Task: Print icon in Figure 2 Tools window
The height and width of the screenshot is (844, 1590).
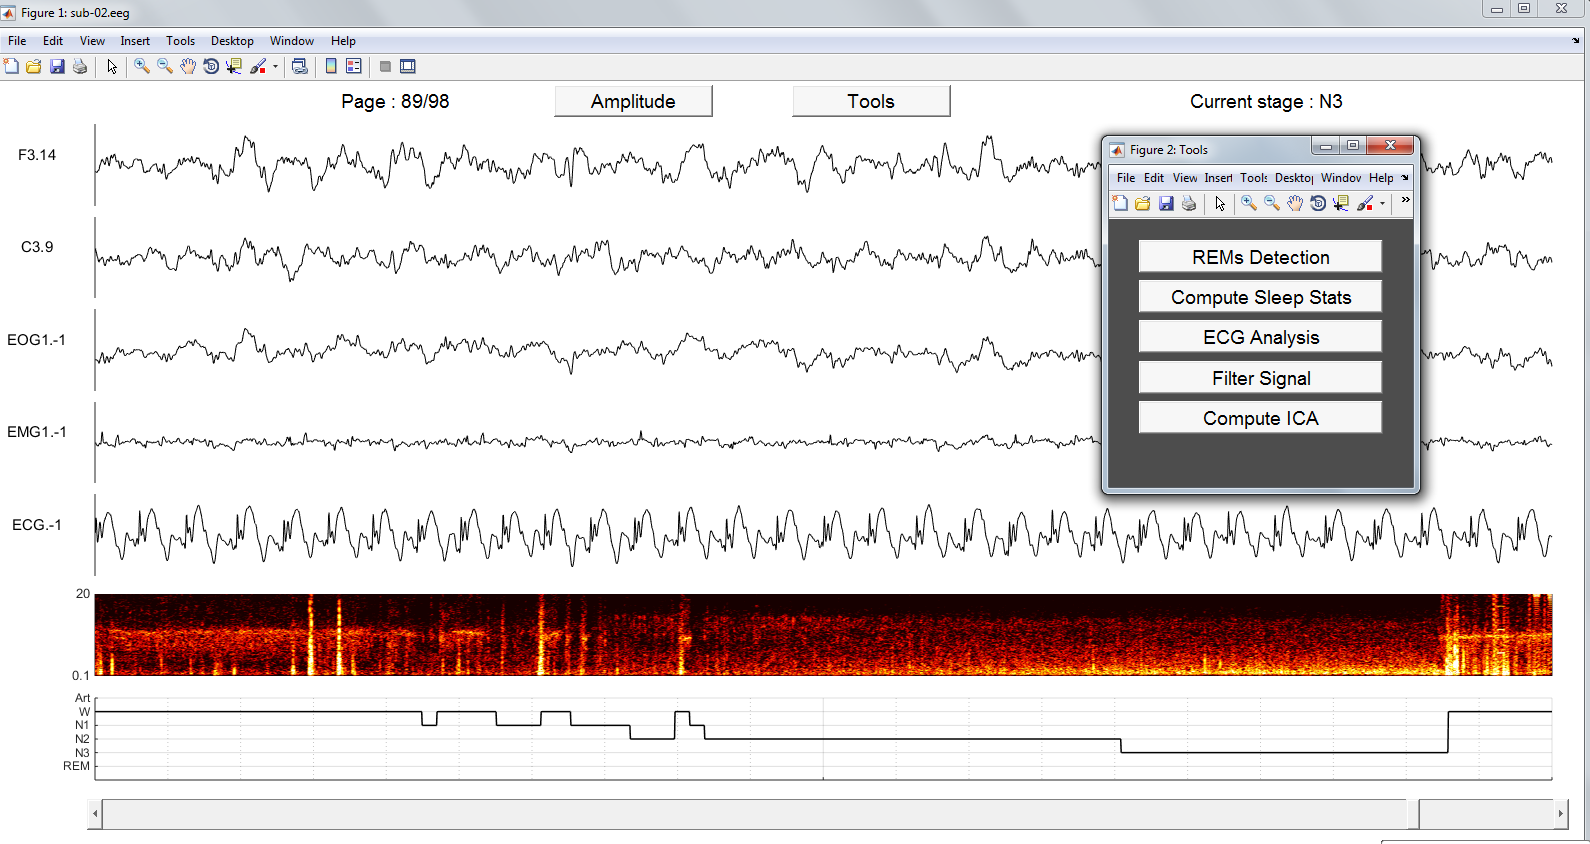Action: point(1189,204)
